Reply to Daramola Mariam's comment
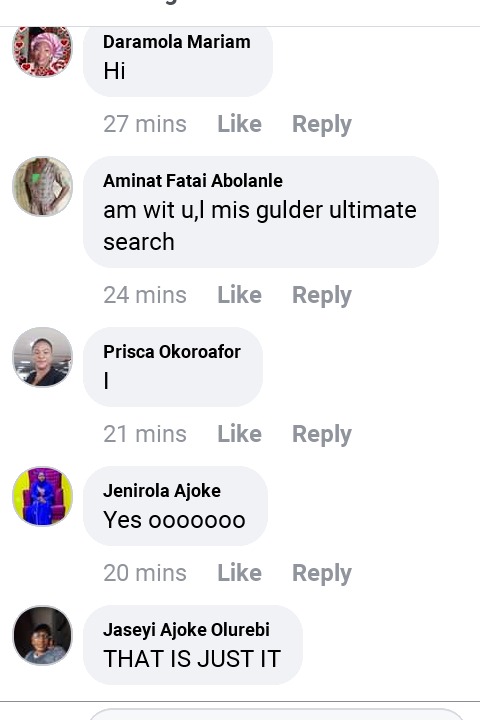The image size is (480, 720). coord(322,124)
